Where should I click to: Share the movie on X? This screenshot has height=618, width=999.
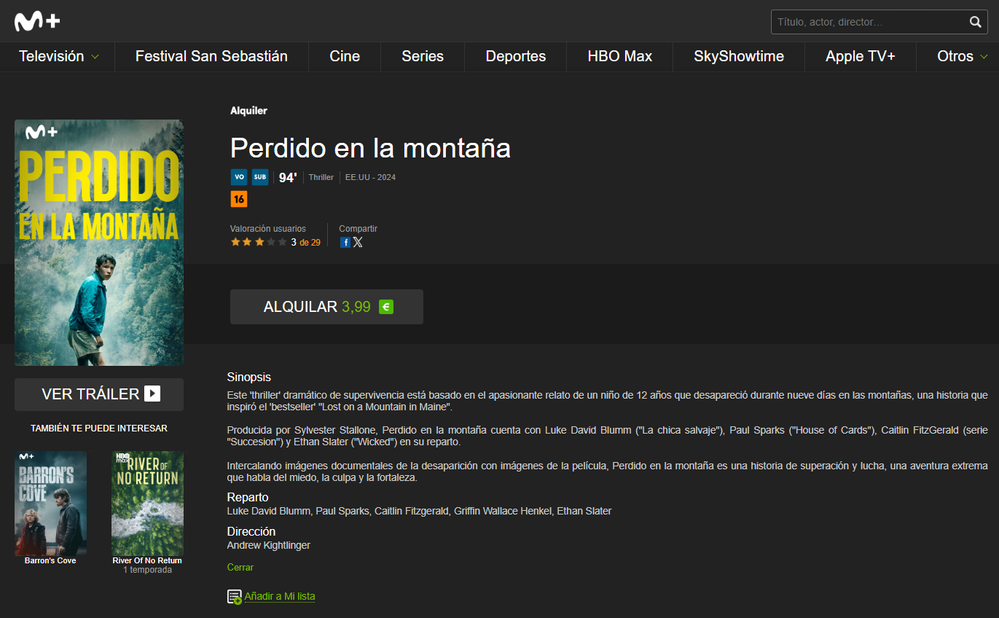[358, 241]
